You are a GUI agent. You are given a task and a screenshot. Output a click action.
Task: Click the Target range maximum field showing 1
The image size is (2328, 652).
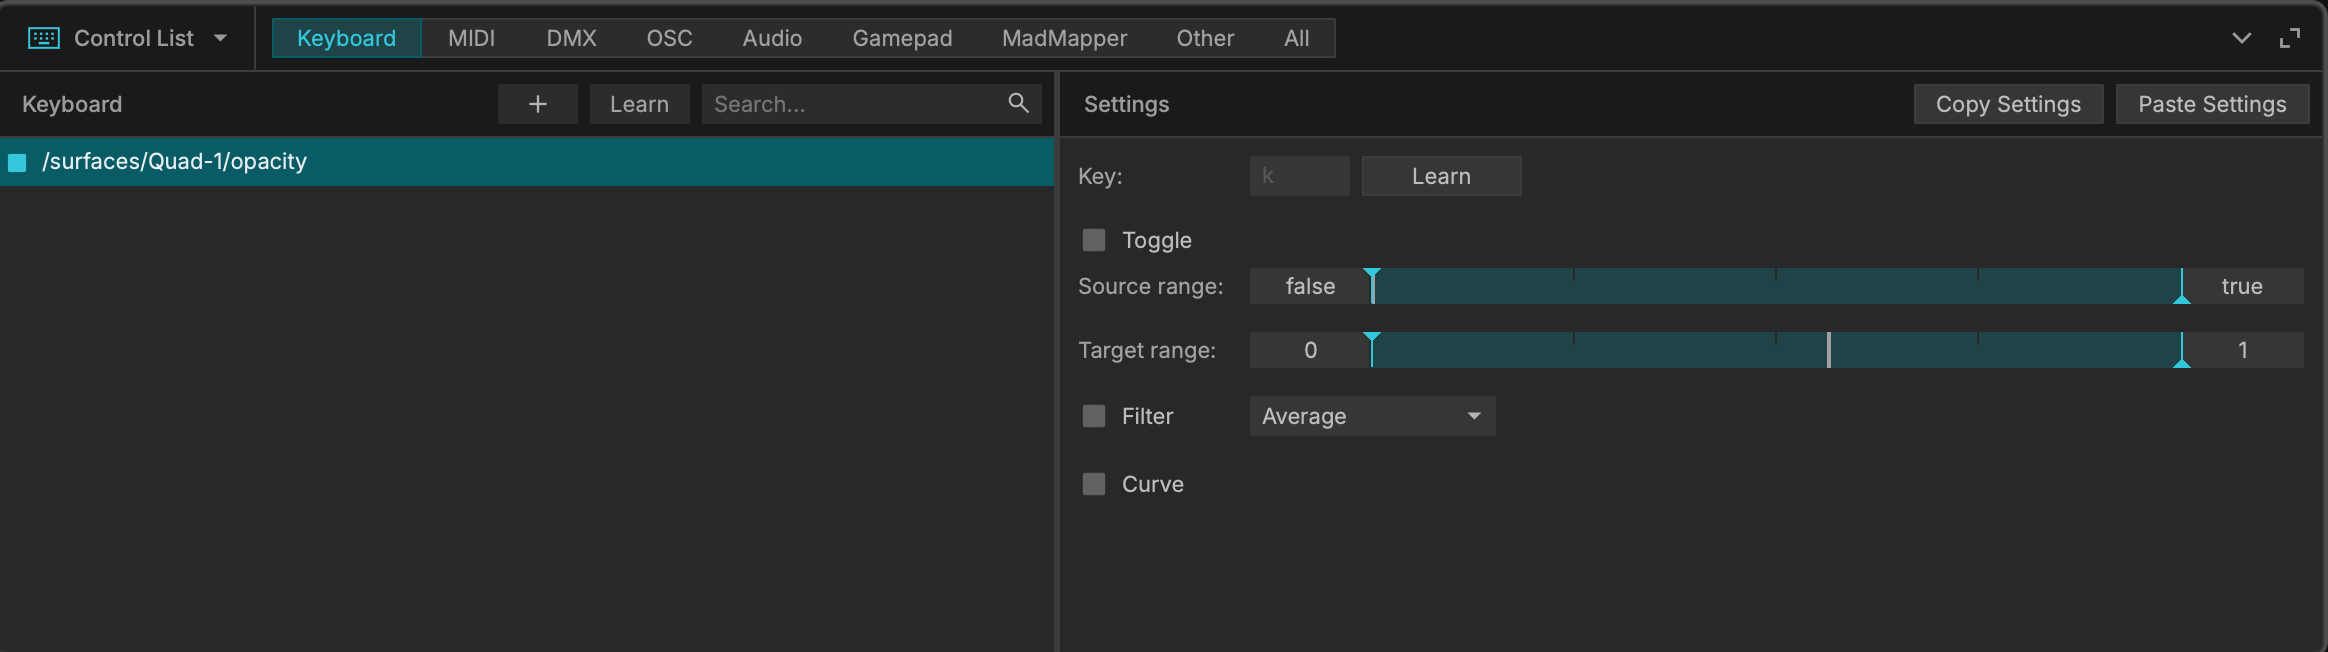(2243, 350)
